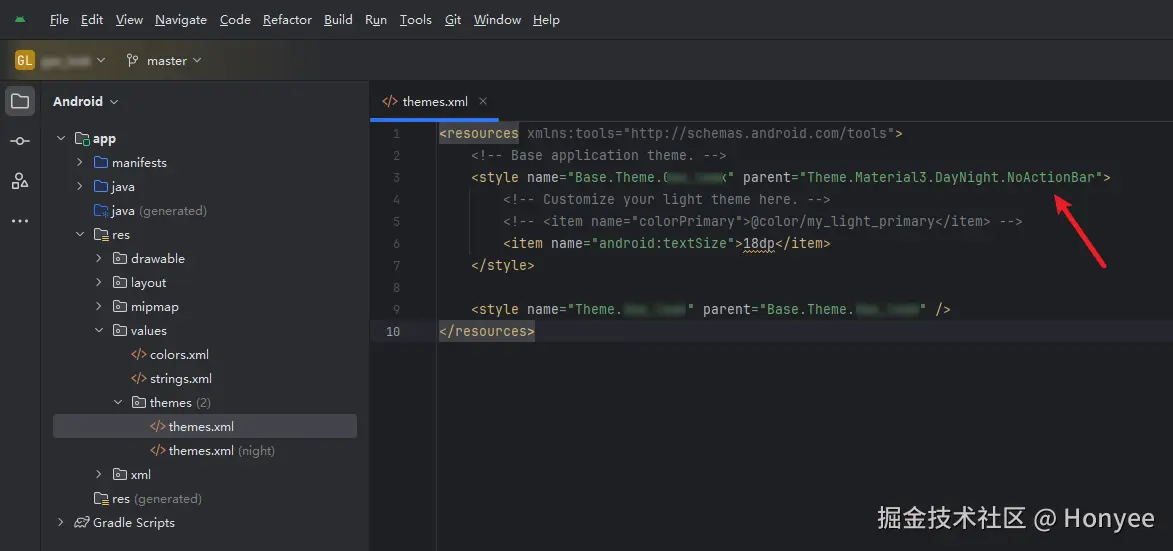Click the Base application theme comment
This screenshot has height=551, width=1173.
[x=599, y=156]
